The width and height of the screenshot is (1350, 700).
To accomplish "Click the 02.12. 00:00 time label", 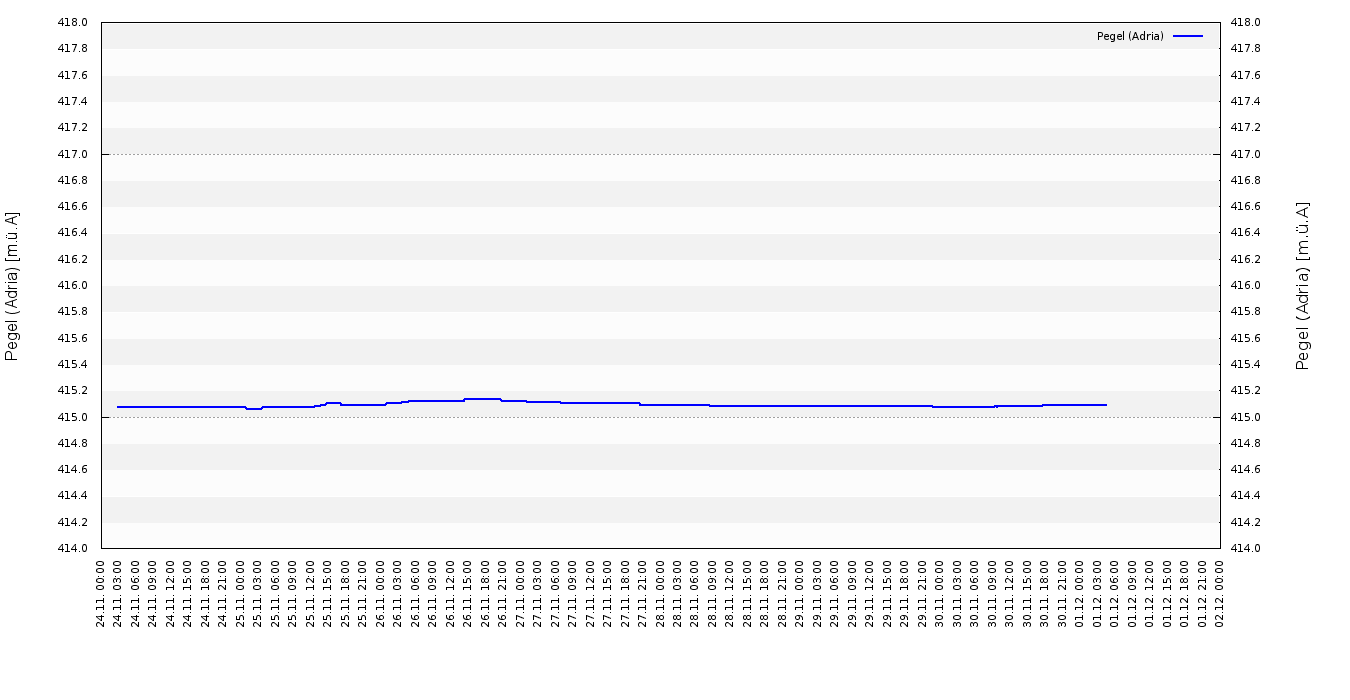I will tap(1220, 594).
